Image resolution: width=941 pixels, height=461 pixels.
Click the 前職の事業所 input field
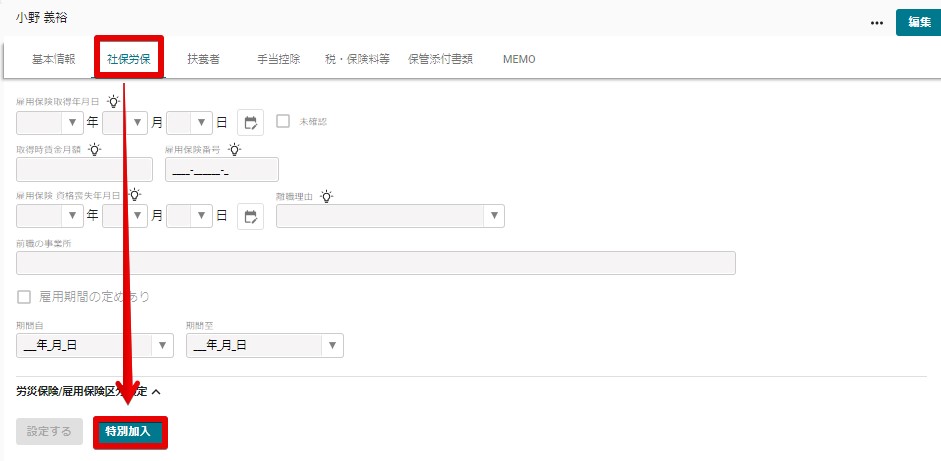click(376, 263)
